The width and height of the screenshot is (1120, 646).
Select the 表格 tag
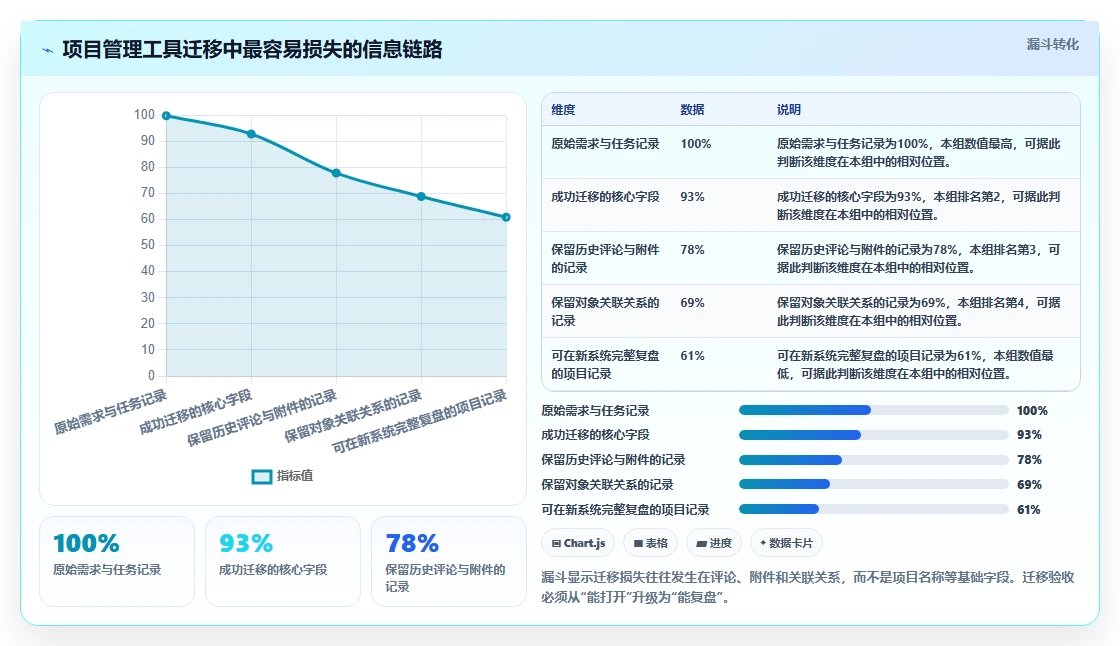[x=650, y=543]
